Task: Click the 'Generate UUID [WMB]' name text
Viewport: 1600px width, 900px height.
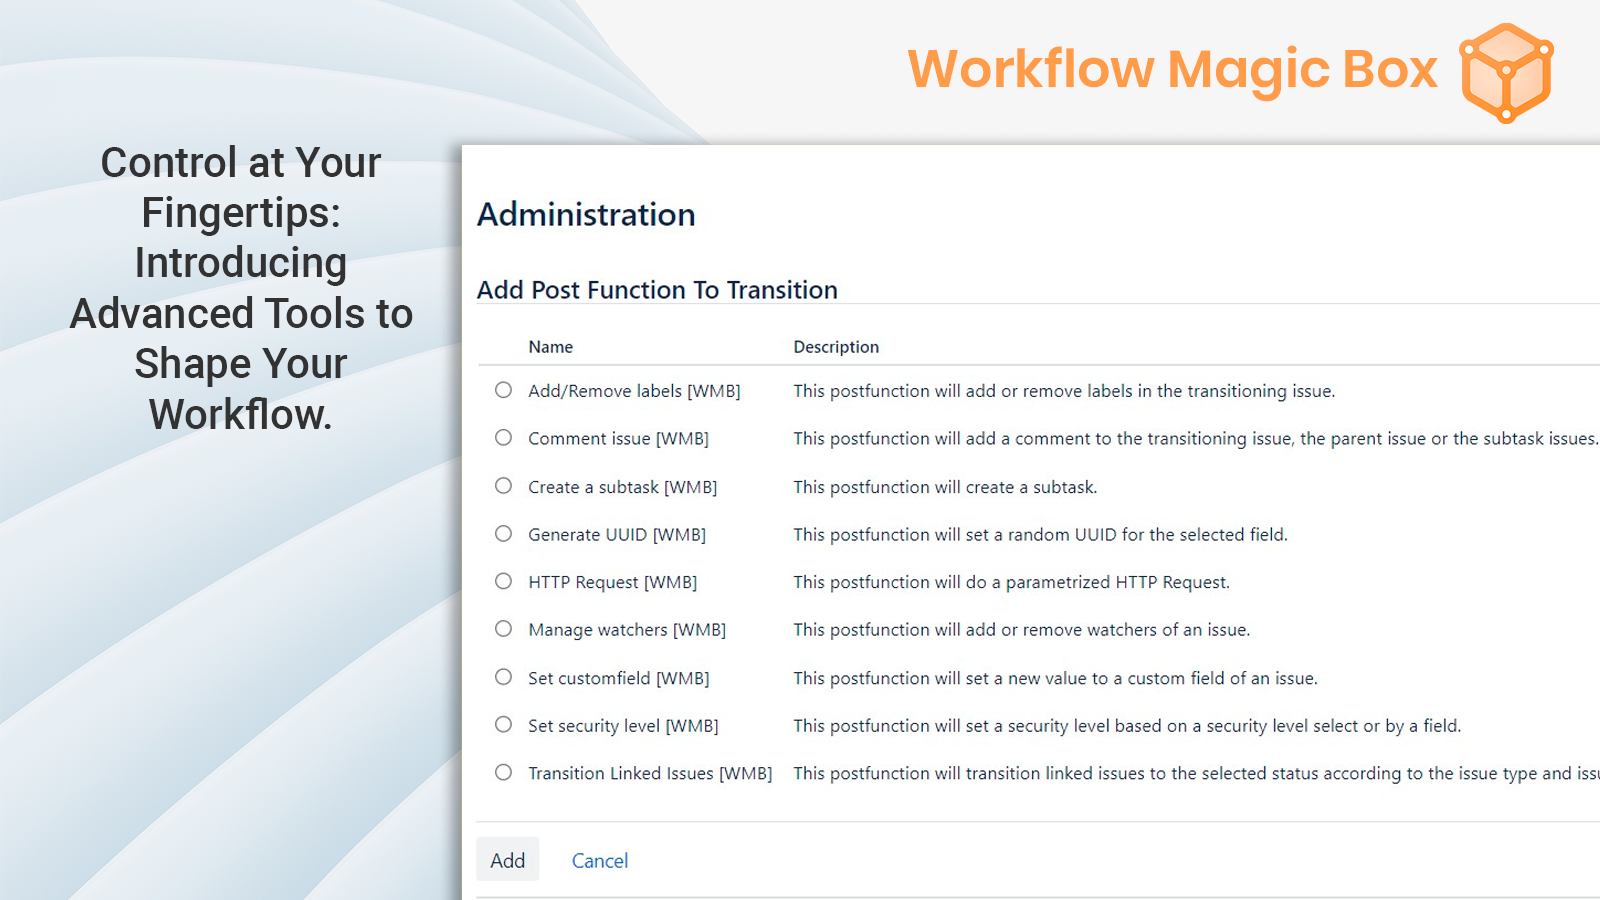Action: [617, 535]
